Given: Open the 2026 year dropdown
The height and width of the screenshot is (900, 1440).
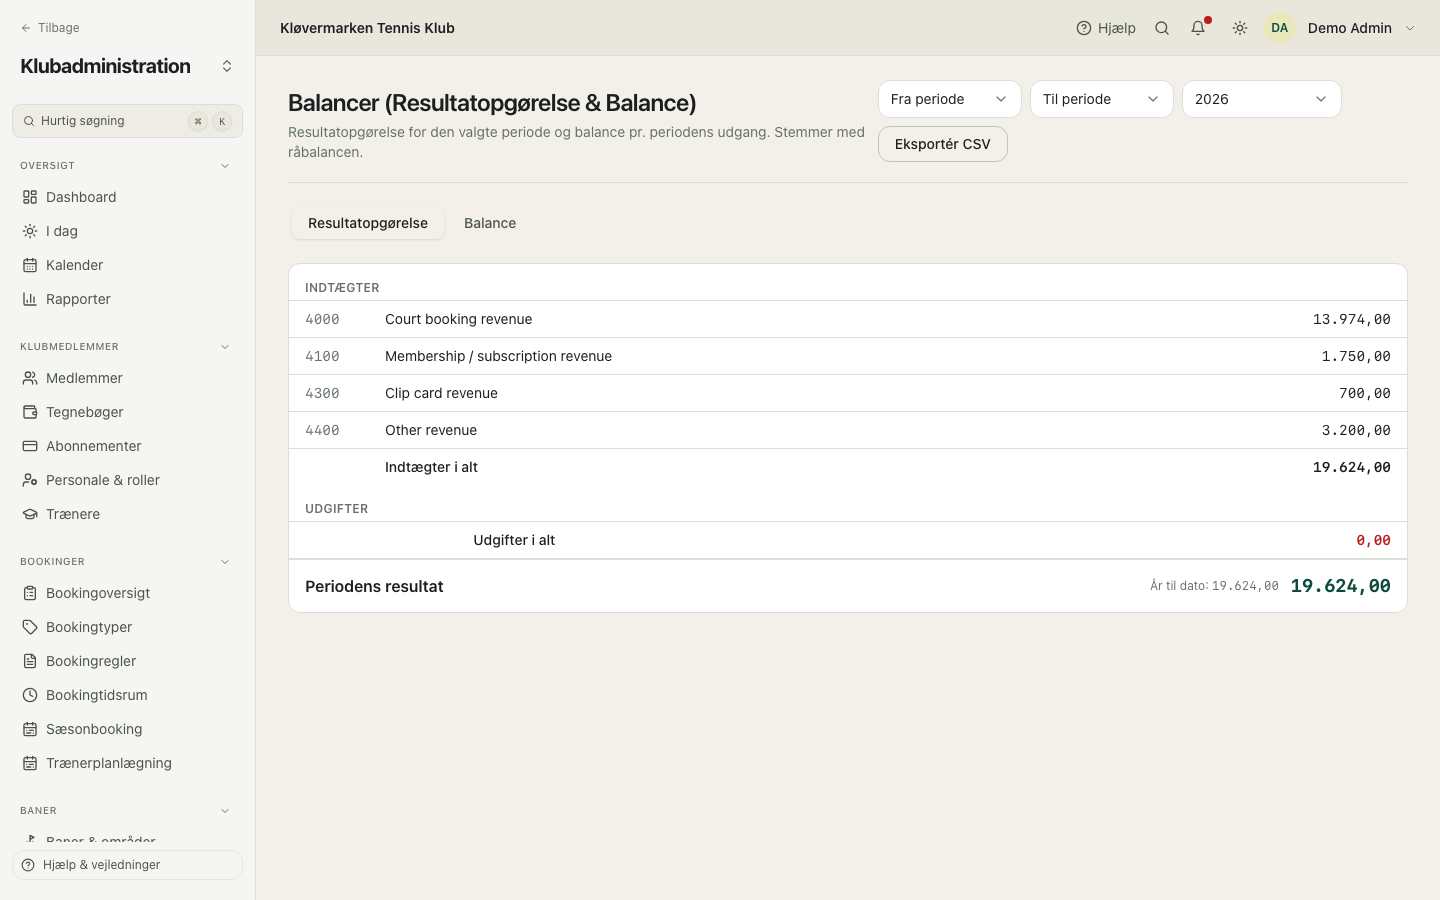Looking at the screenshot, I should click(1261, 99).
